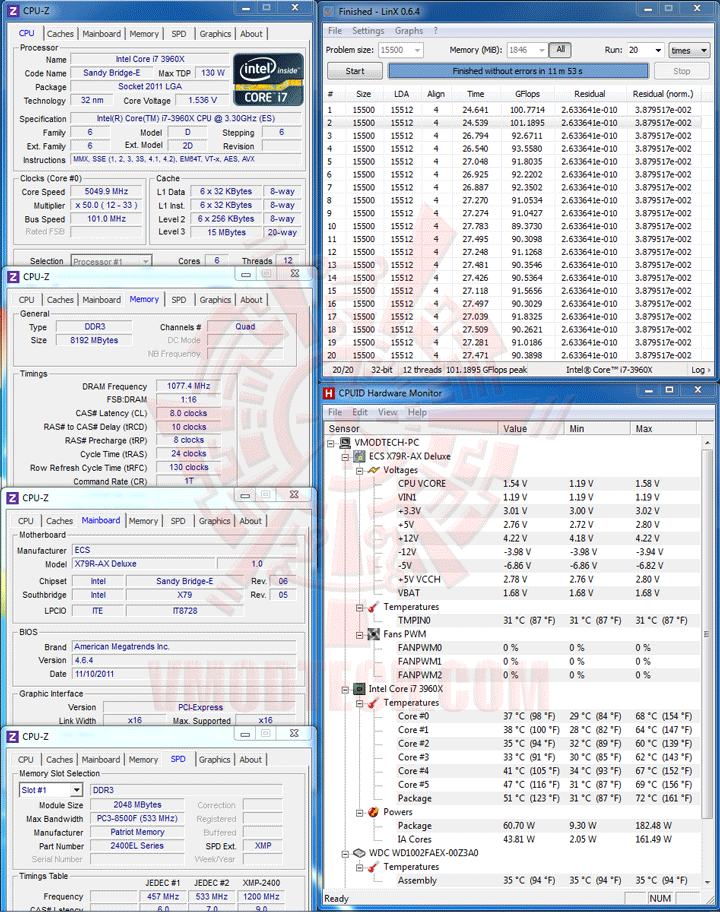Open About tab in CPU-Z Mainboard window

point(251,521)
